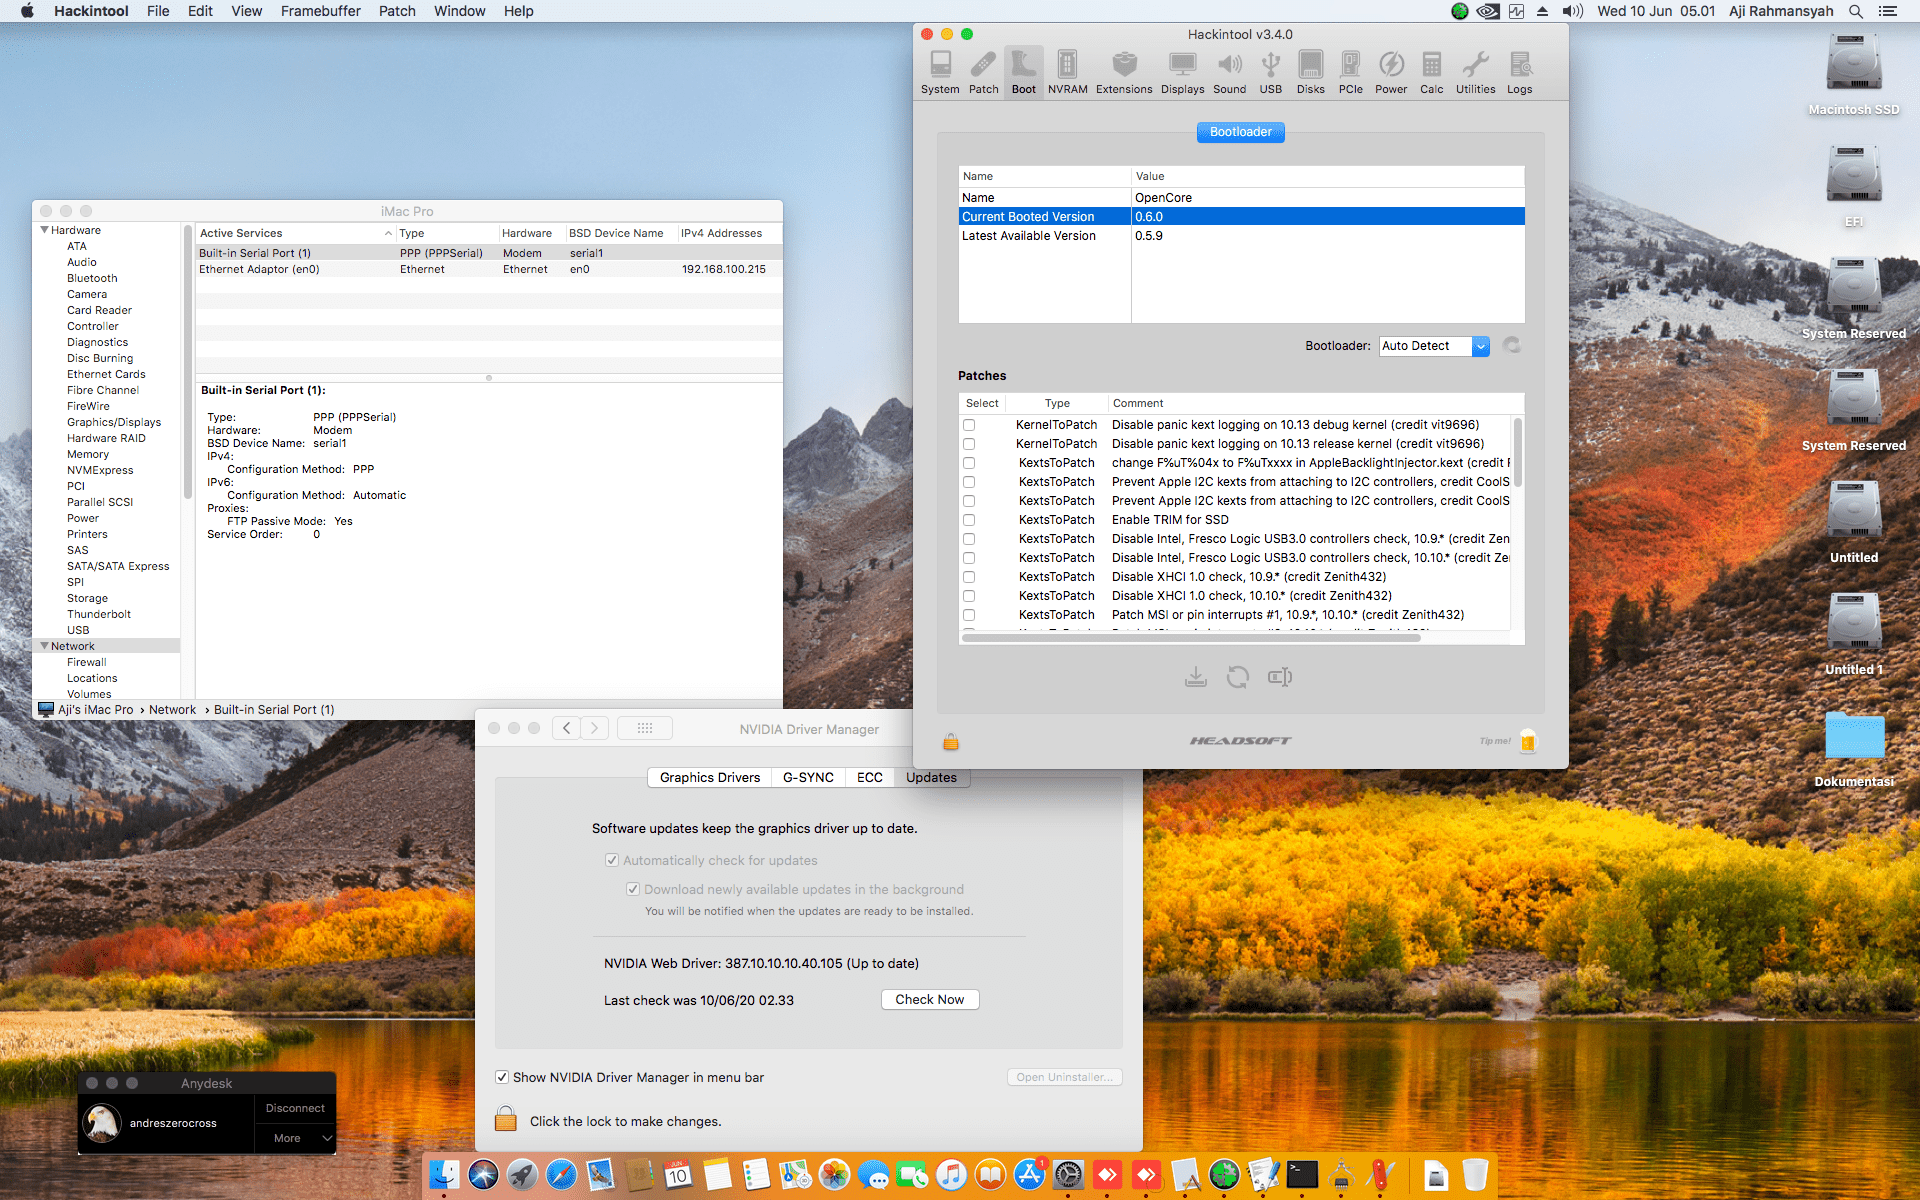Open the Hackintool application menu
This screenshot has width=1920, height=1200.
coord(91,11)
